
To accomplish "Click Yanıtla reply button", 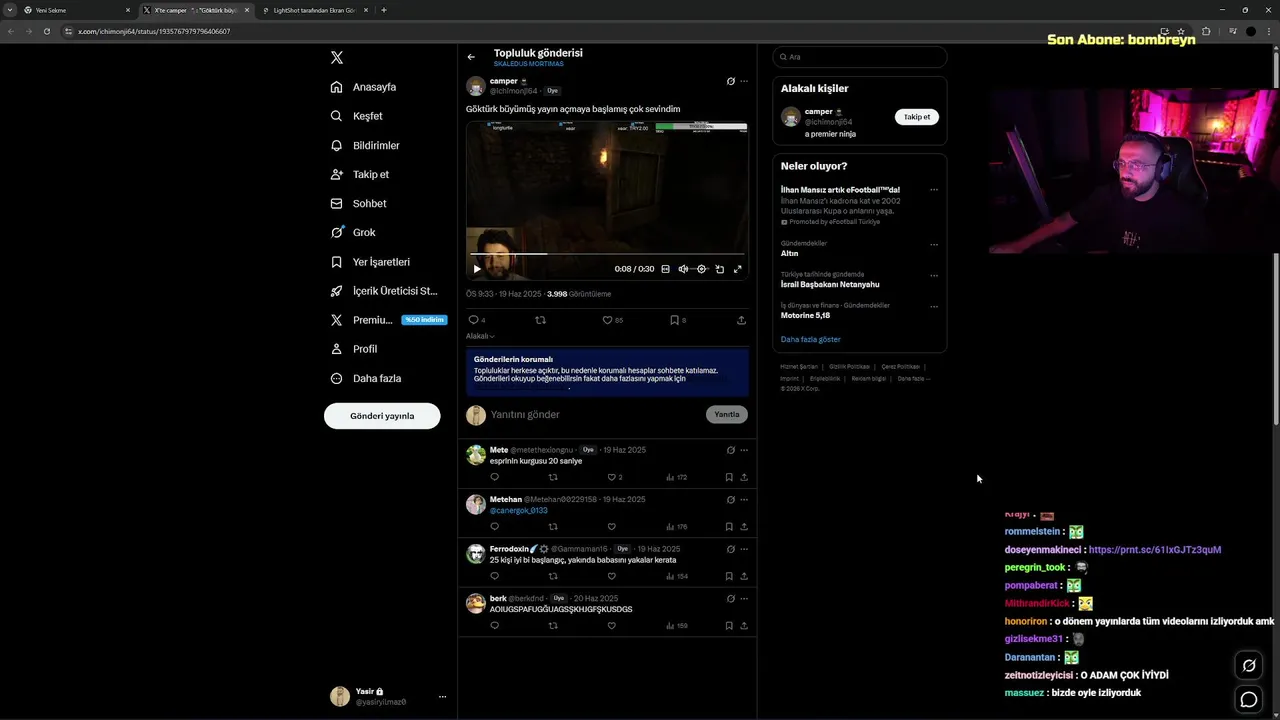I will (727, 414).
